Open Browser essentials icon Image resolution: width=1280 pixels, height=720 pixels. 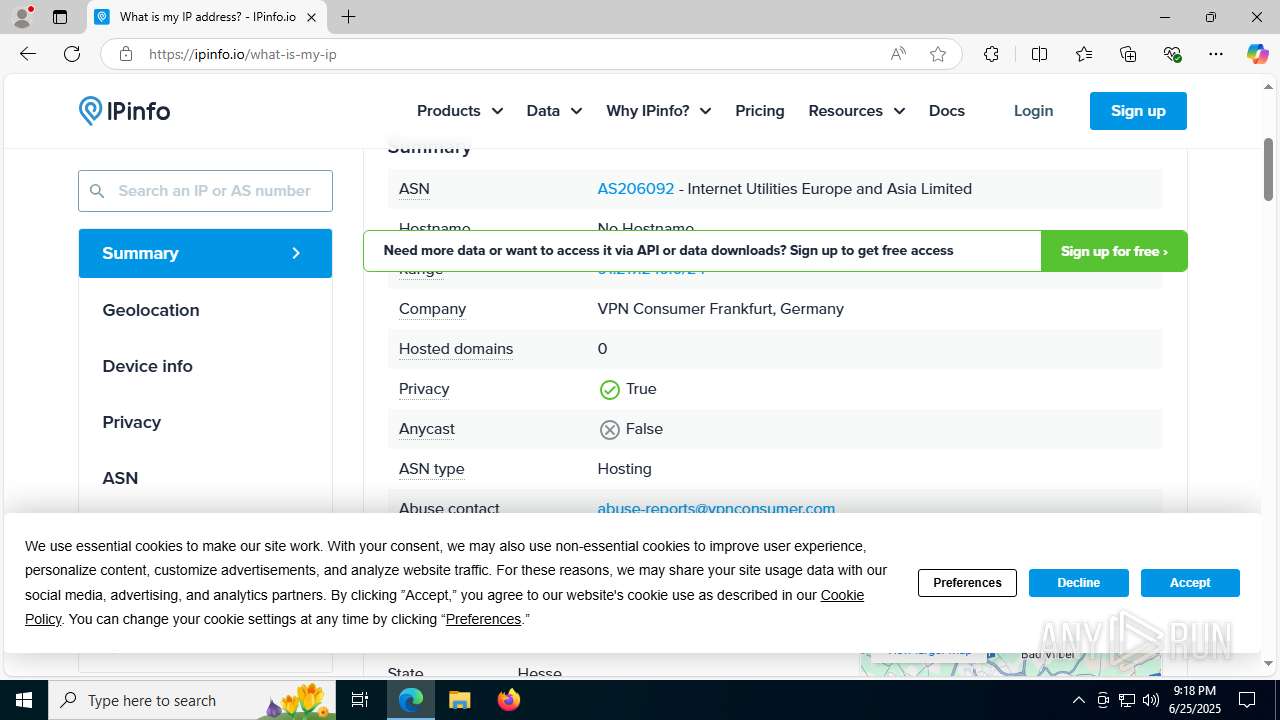pos(1172,54)
